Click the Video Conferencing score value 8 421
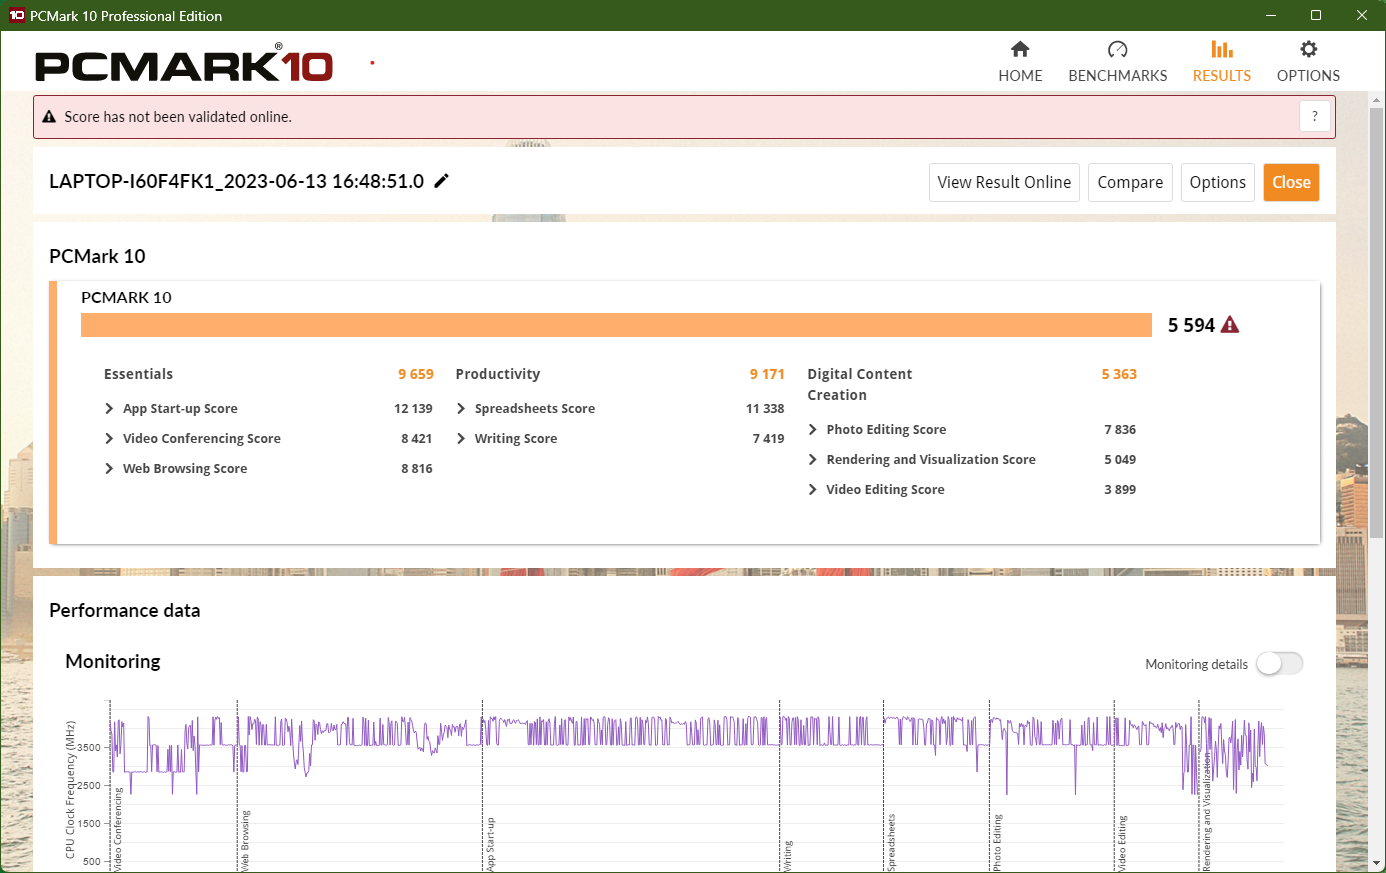1386x873 pixels. 417,439
